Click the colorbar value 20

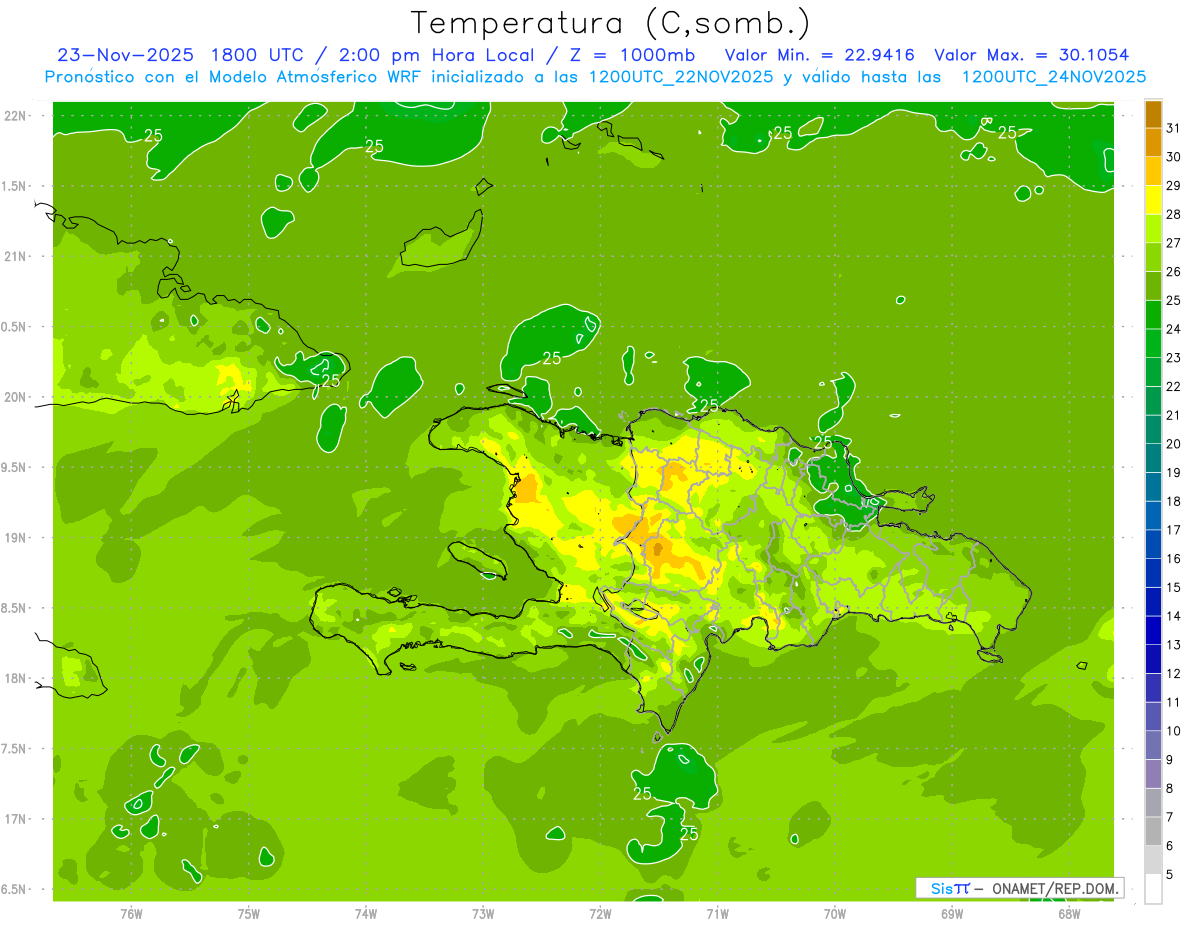point(1173,444)
